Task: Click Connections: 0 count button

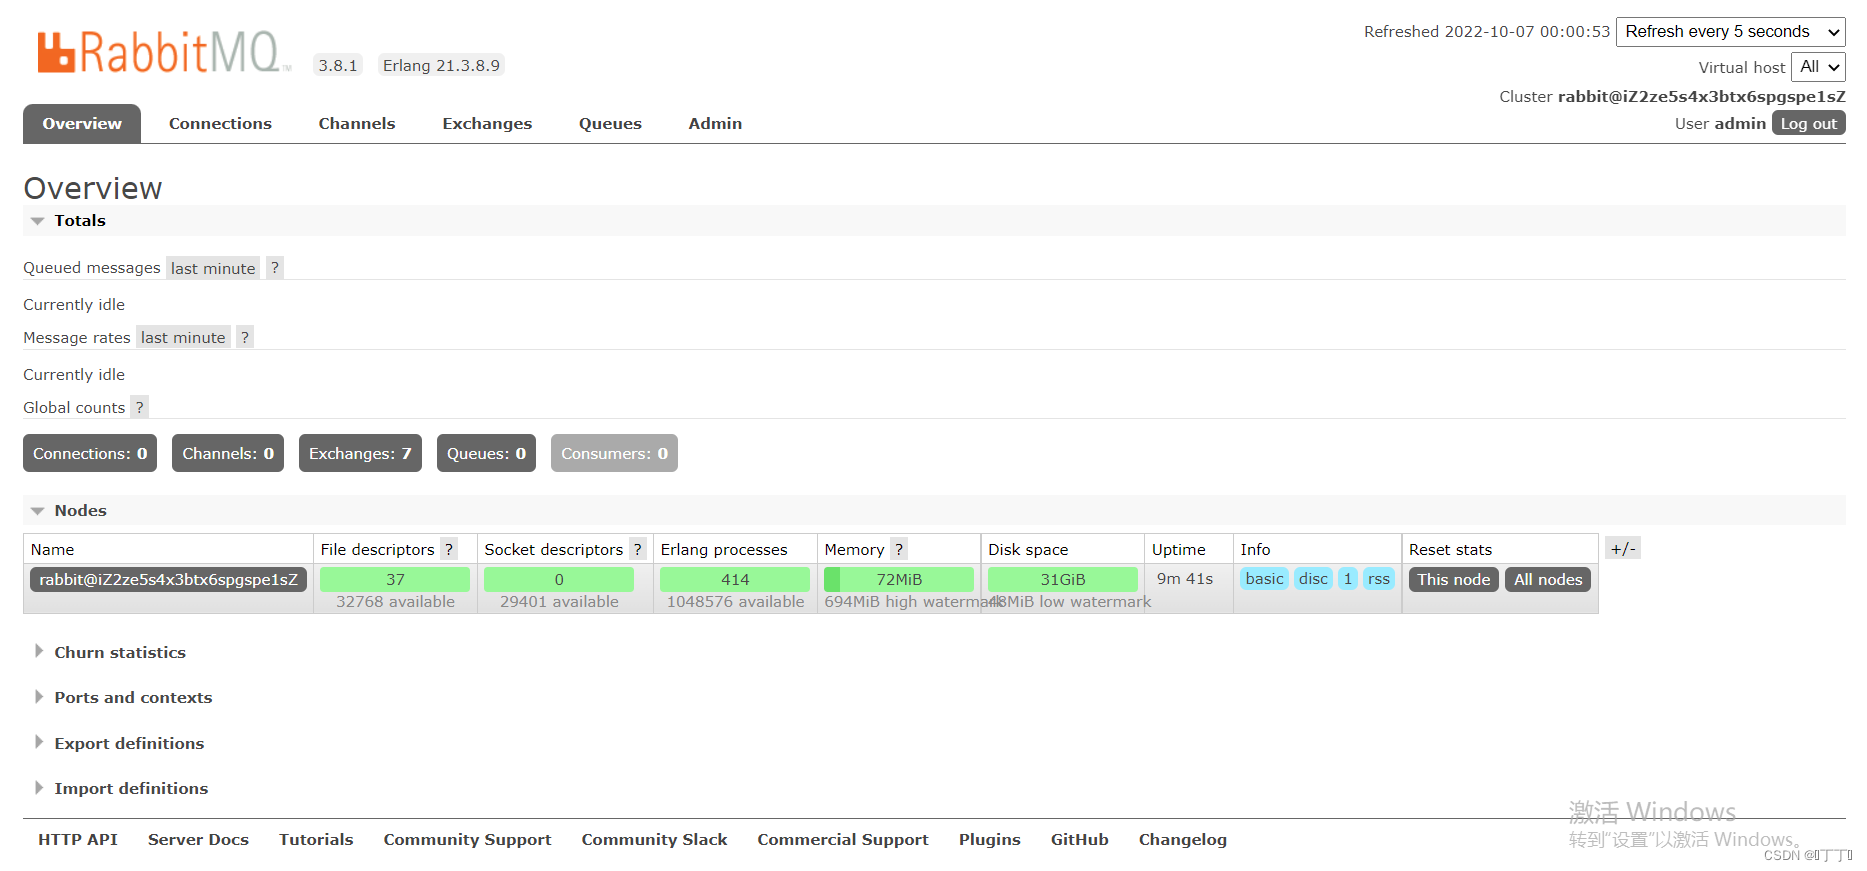Action: (90, 453)
